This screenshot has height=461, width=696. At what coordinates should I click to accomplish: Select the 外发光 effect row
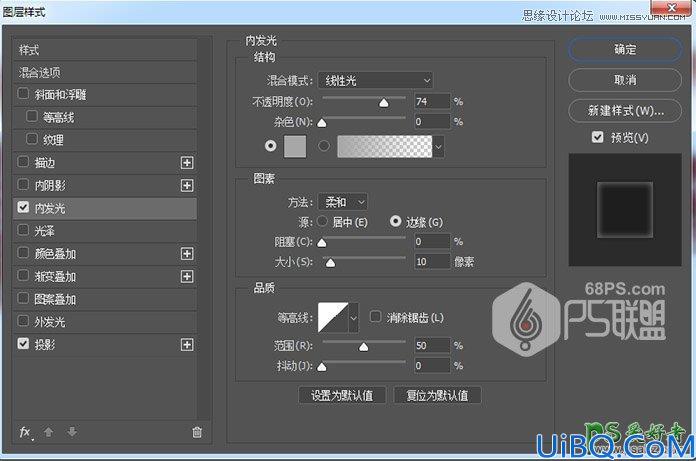105,322
